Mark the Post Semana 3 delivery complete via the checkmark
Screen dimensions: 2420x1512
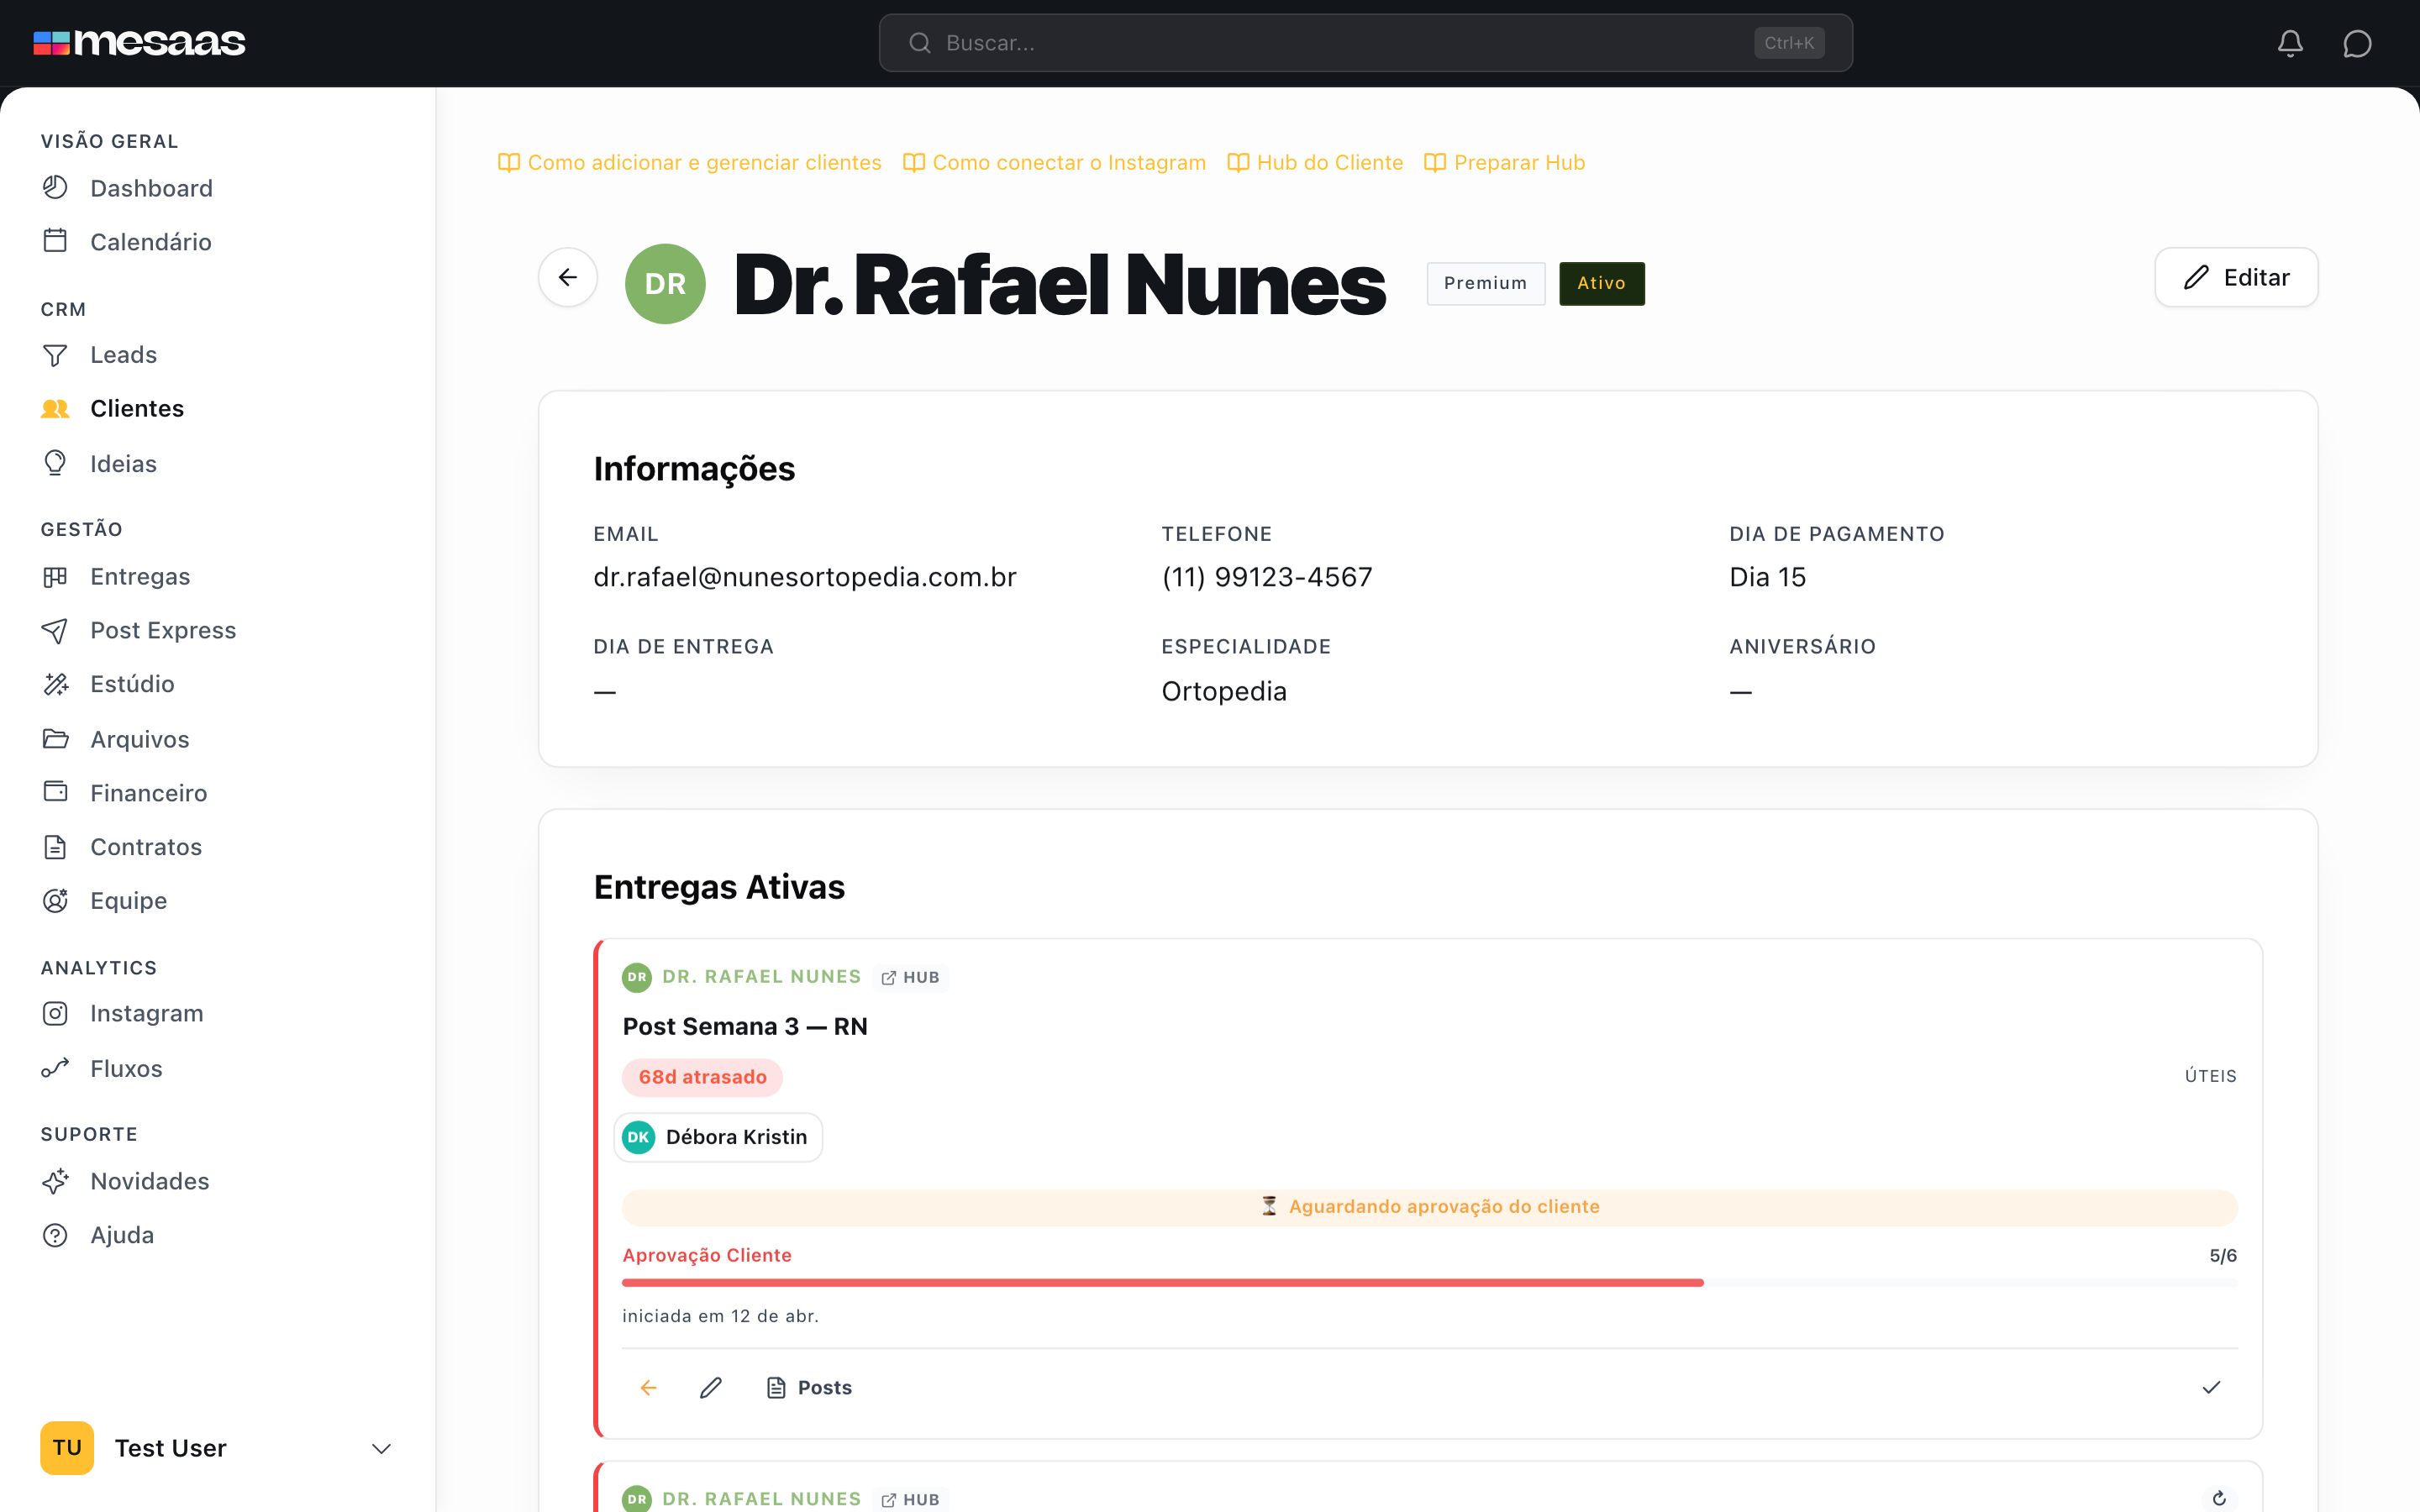(2211, 1387)
